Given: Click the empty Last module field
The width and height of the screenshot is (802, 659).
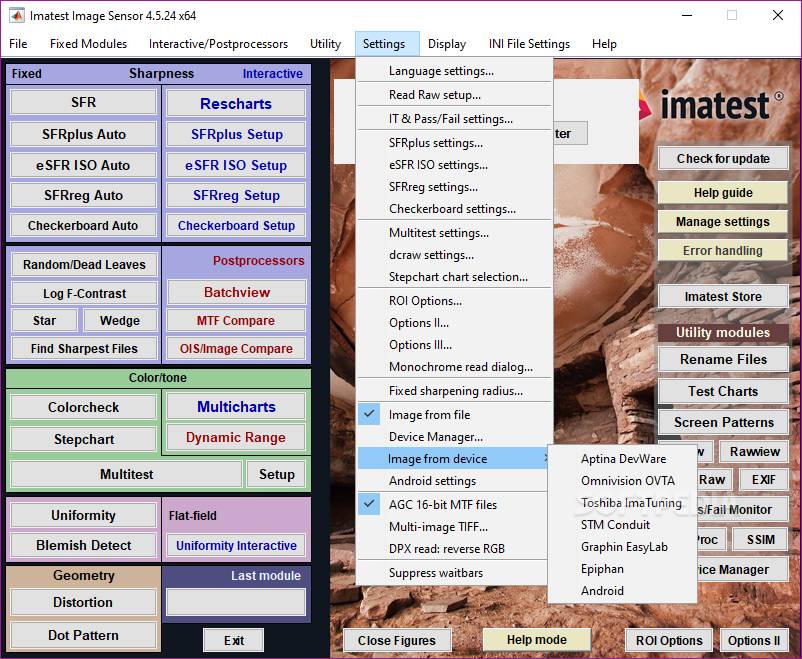Looking at the screenshot, I should pyautogui.click(x=236, y=601).
